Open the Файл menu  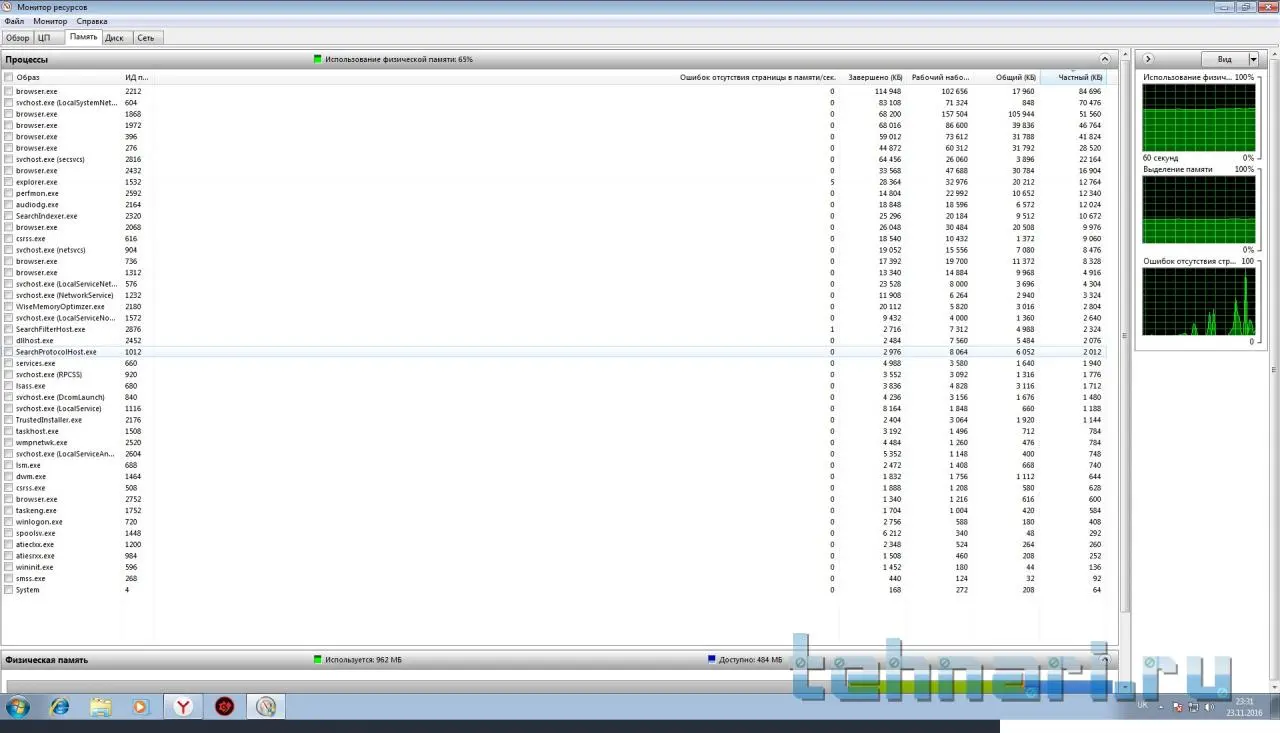[x=14, y=21]
